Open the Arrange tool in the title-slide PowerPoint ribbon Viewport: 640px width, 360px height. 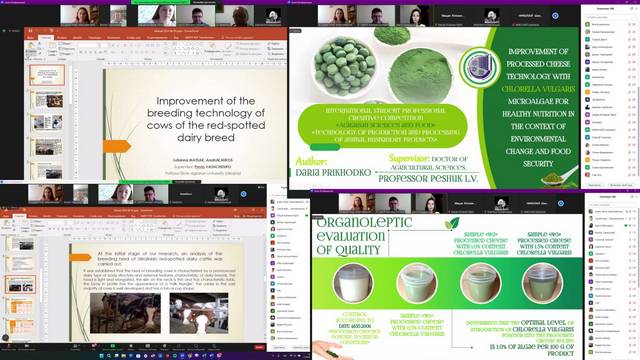(x=212, y=49)
